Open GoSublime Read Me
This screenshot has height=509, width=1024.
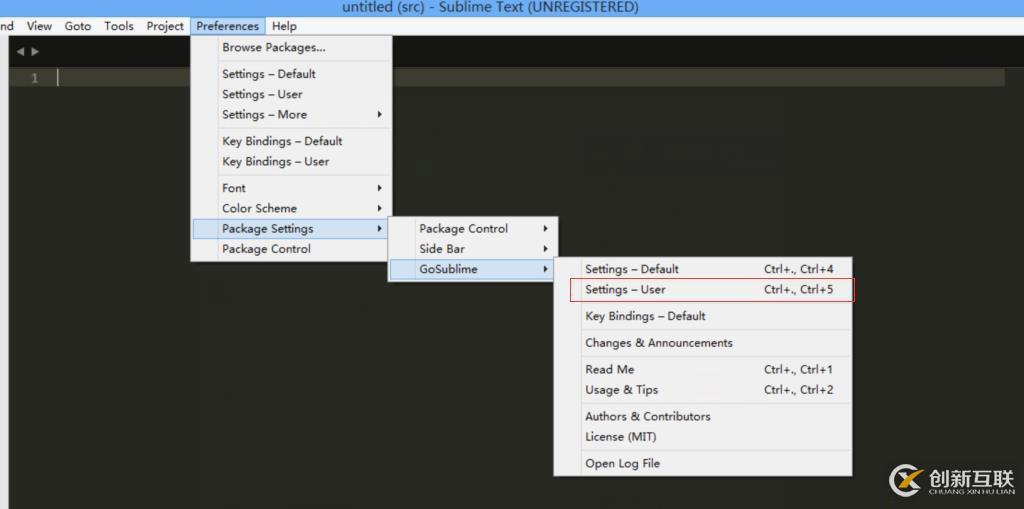click(x=703, y=370)
